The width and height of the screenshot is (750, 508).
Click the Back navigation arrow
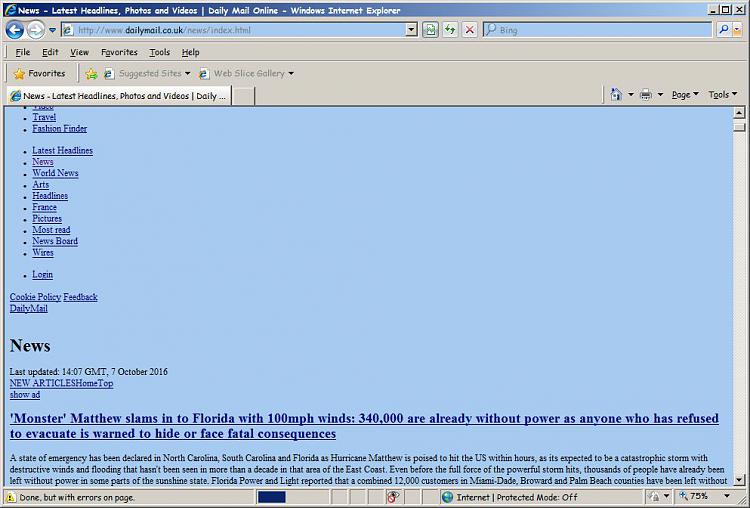pyautogui.click(x=14, y=30)
